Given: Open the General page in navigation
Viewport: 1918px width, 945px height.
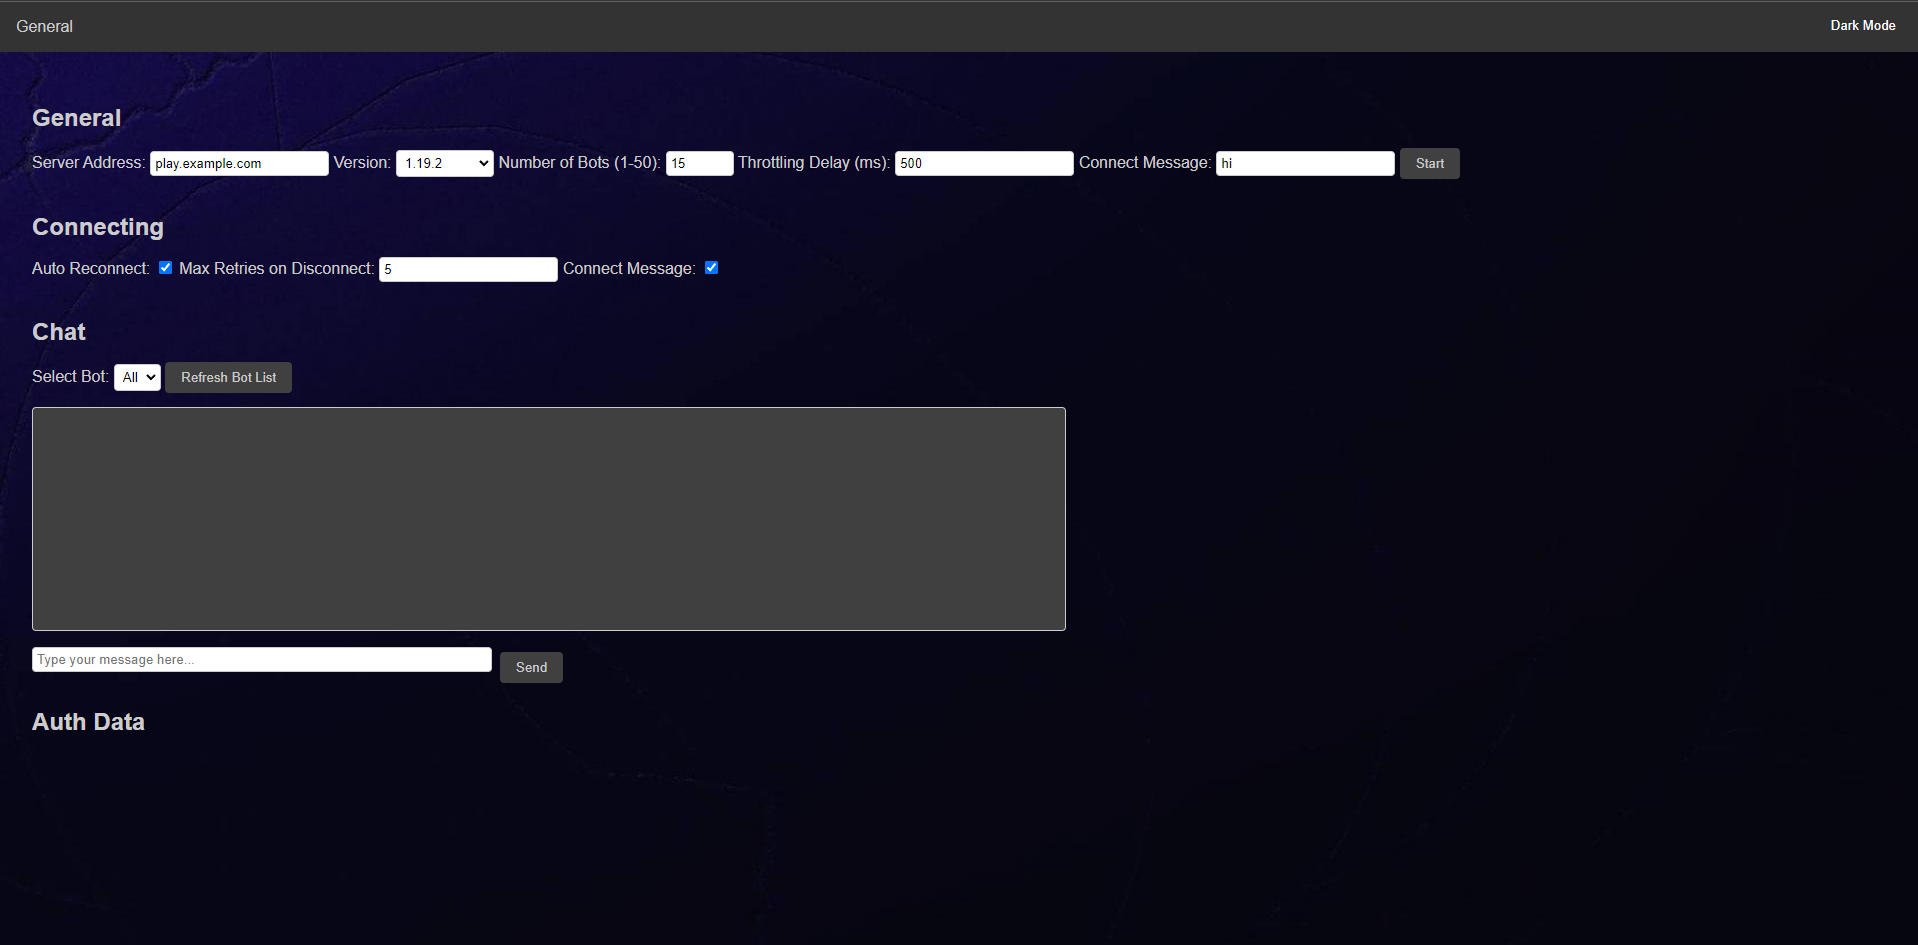Looking at the screenshot, I should click(x=43, y=26).
